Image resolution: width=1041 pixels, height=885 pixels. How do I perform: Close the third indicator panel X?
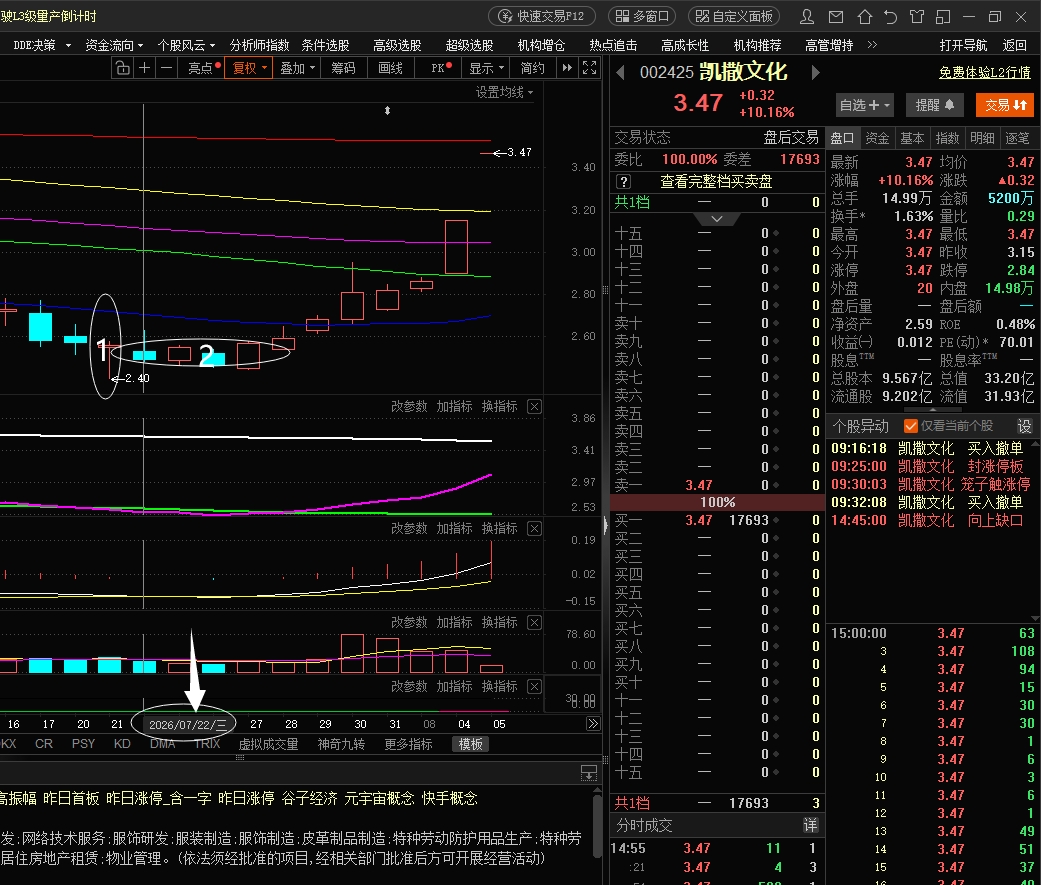click(x=534, y=623)
